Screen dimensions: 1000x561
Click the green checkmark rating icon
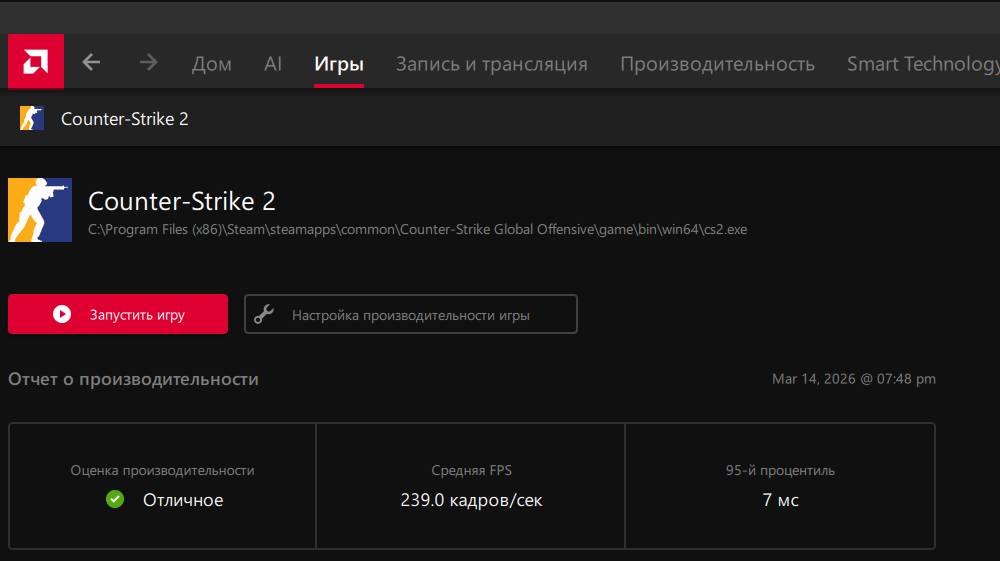tap(115, 499)
